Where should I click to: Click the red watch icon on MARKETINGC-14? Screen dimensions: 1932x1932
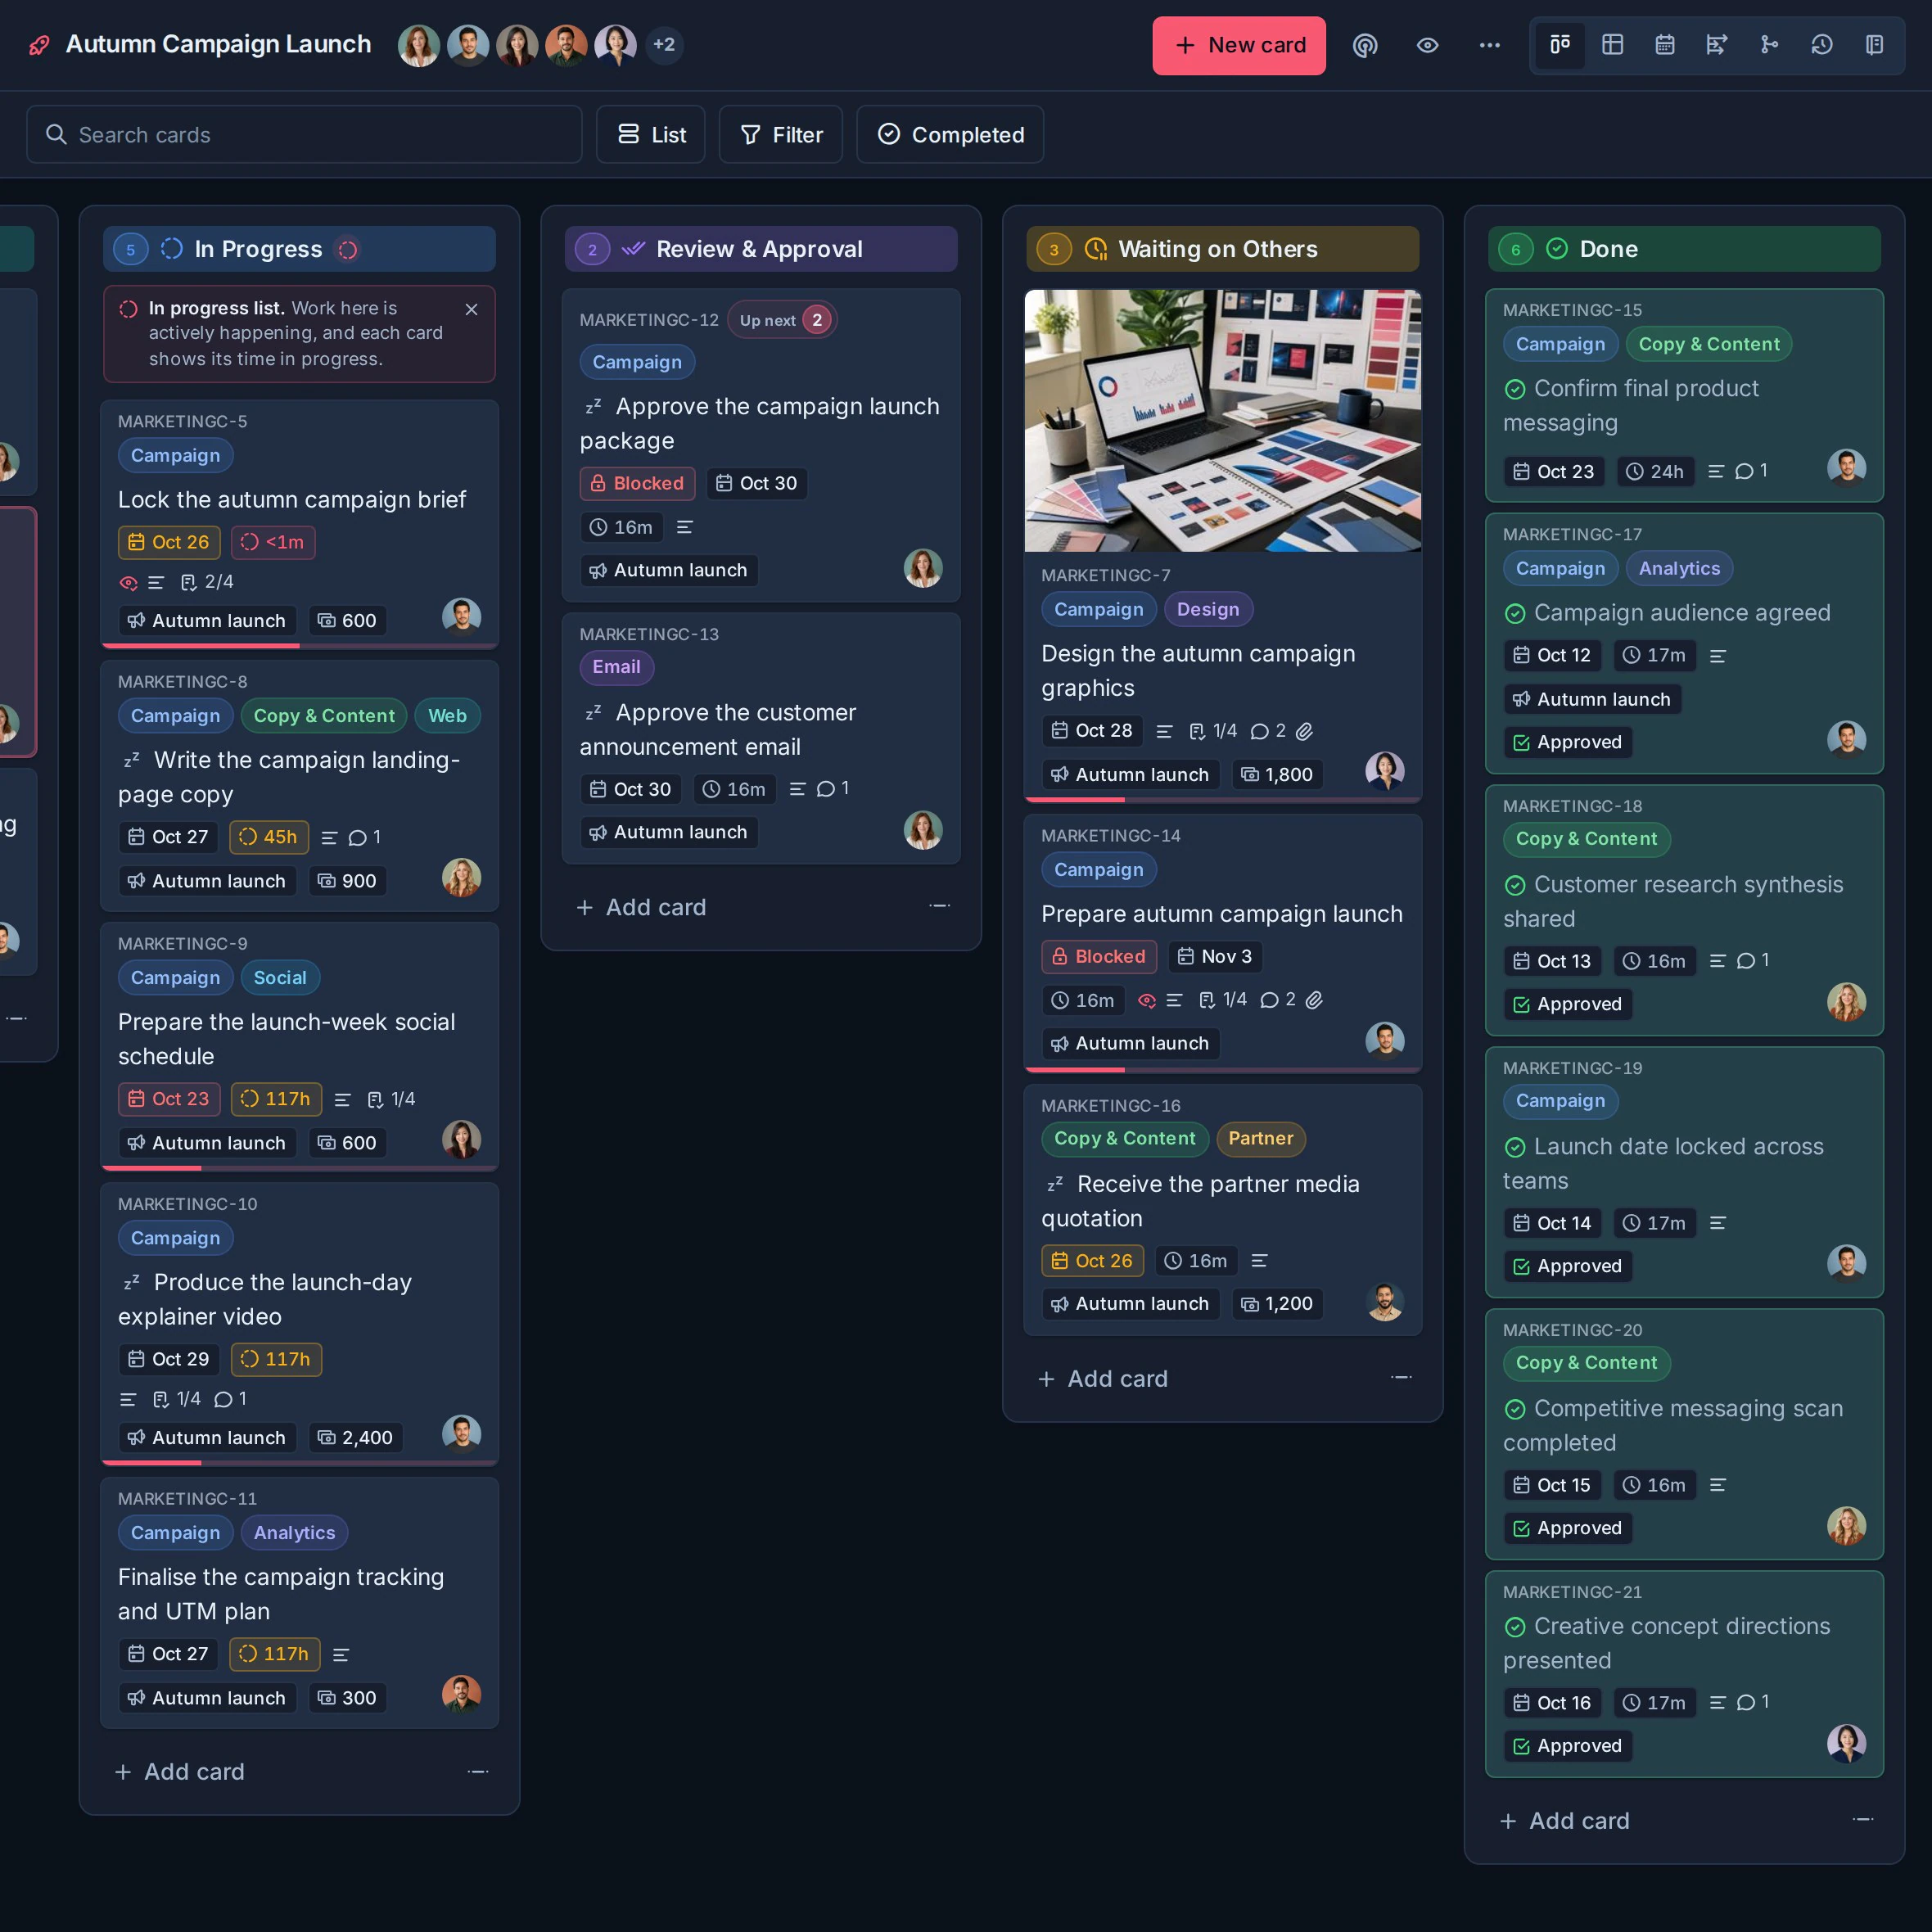[1147, 1000]
